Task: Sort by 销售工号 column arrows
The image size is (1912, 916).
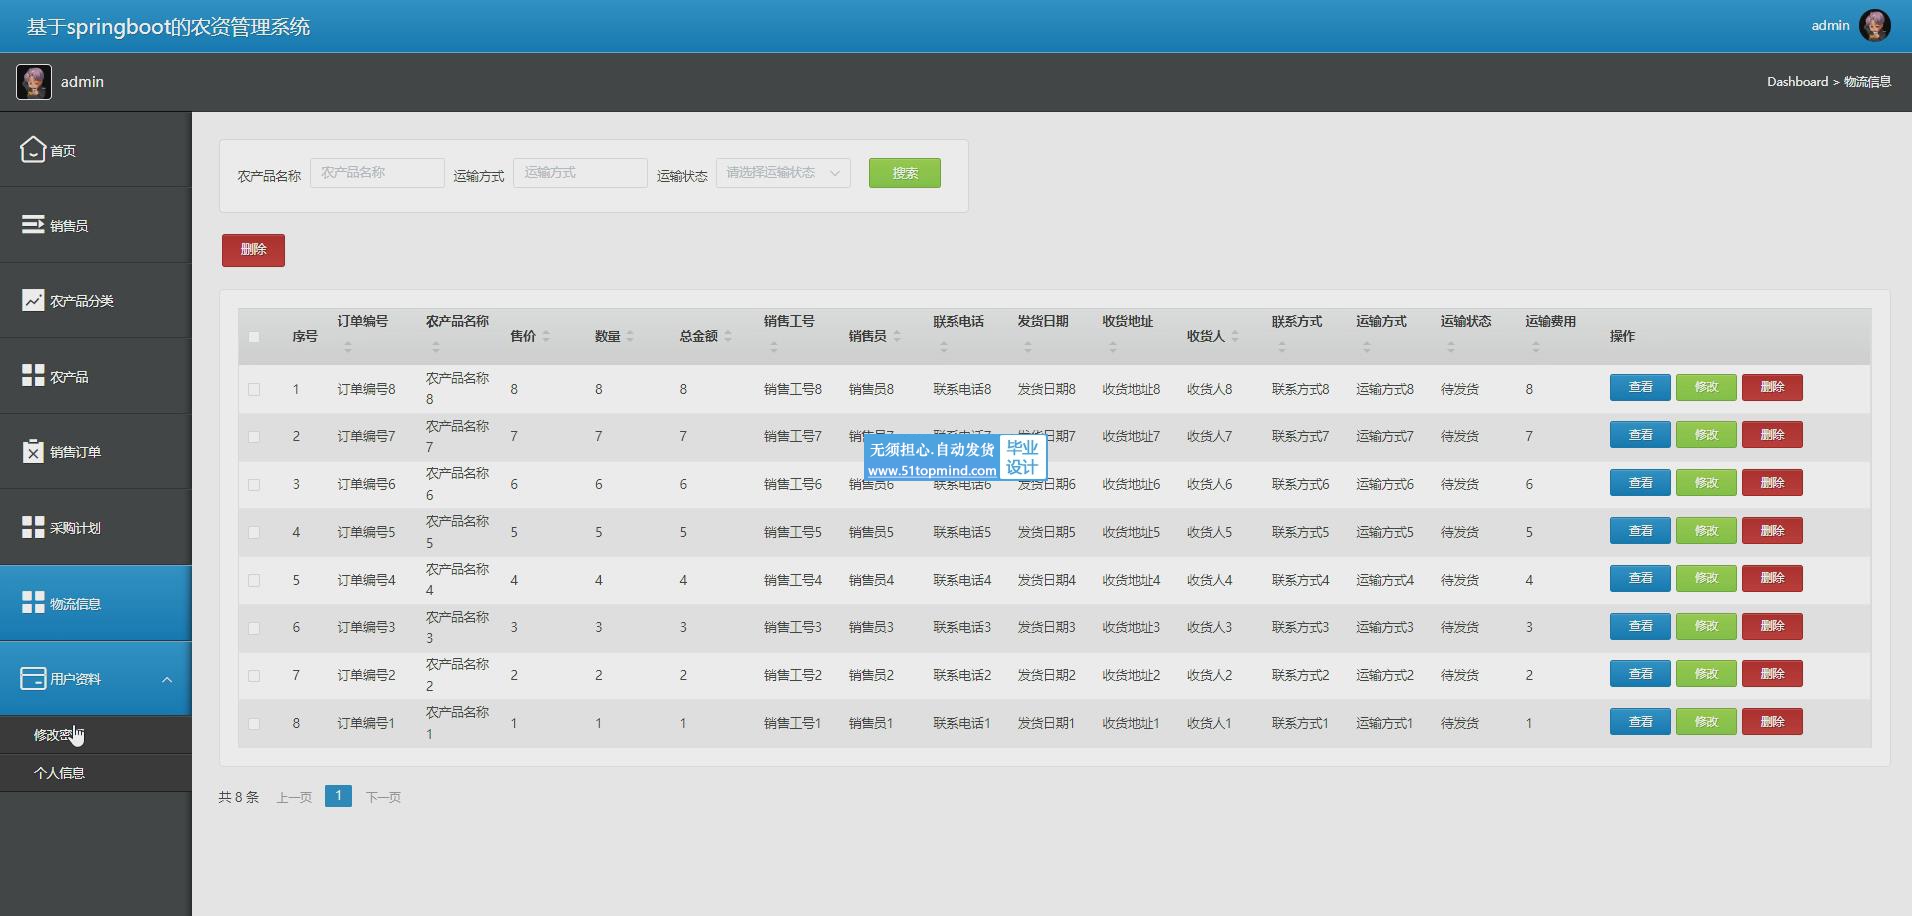Action: 774,347
